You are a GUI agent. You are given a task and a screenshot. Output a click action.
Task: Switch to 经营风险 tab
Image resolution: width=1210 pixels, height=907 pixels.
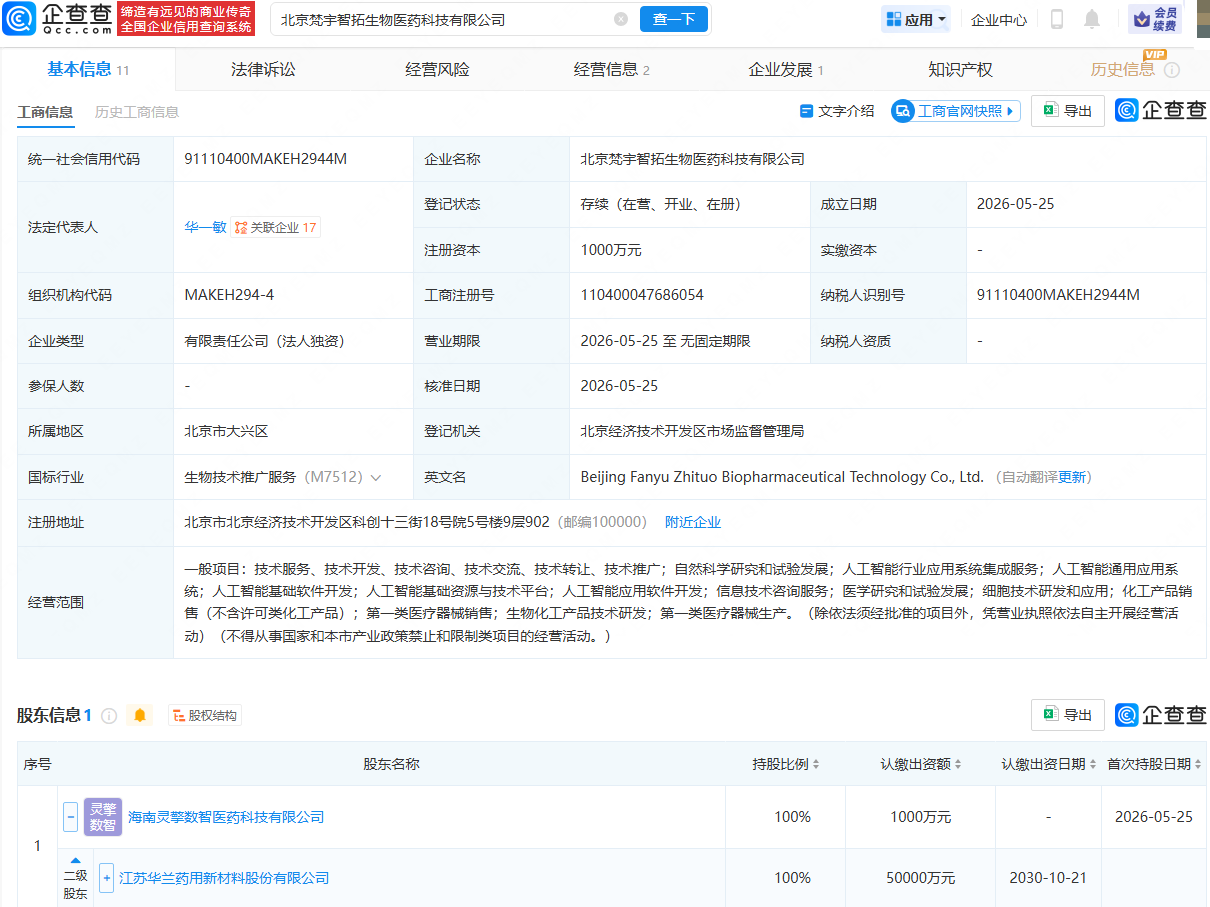[x=437, y=69]
